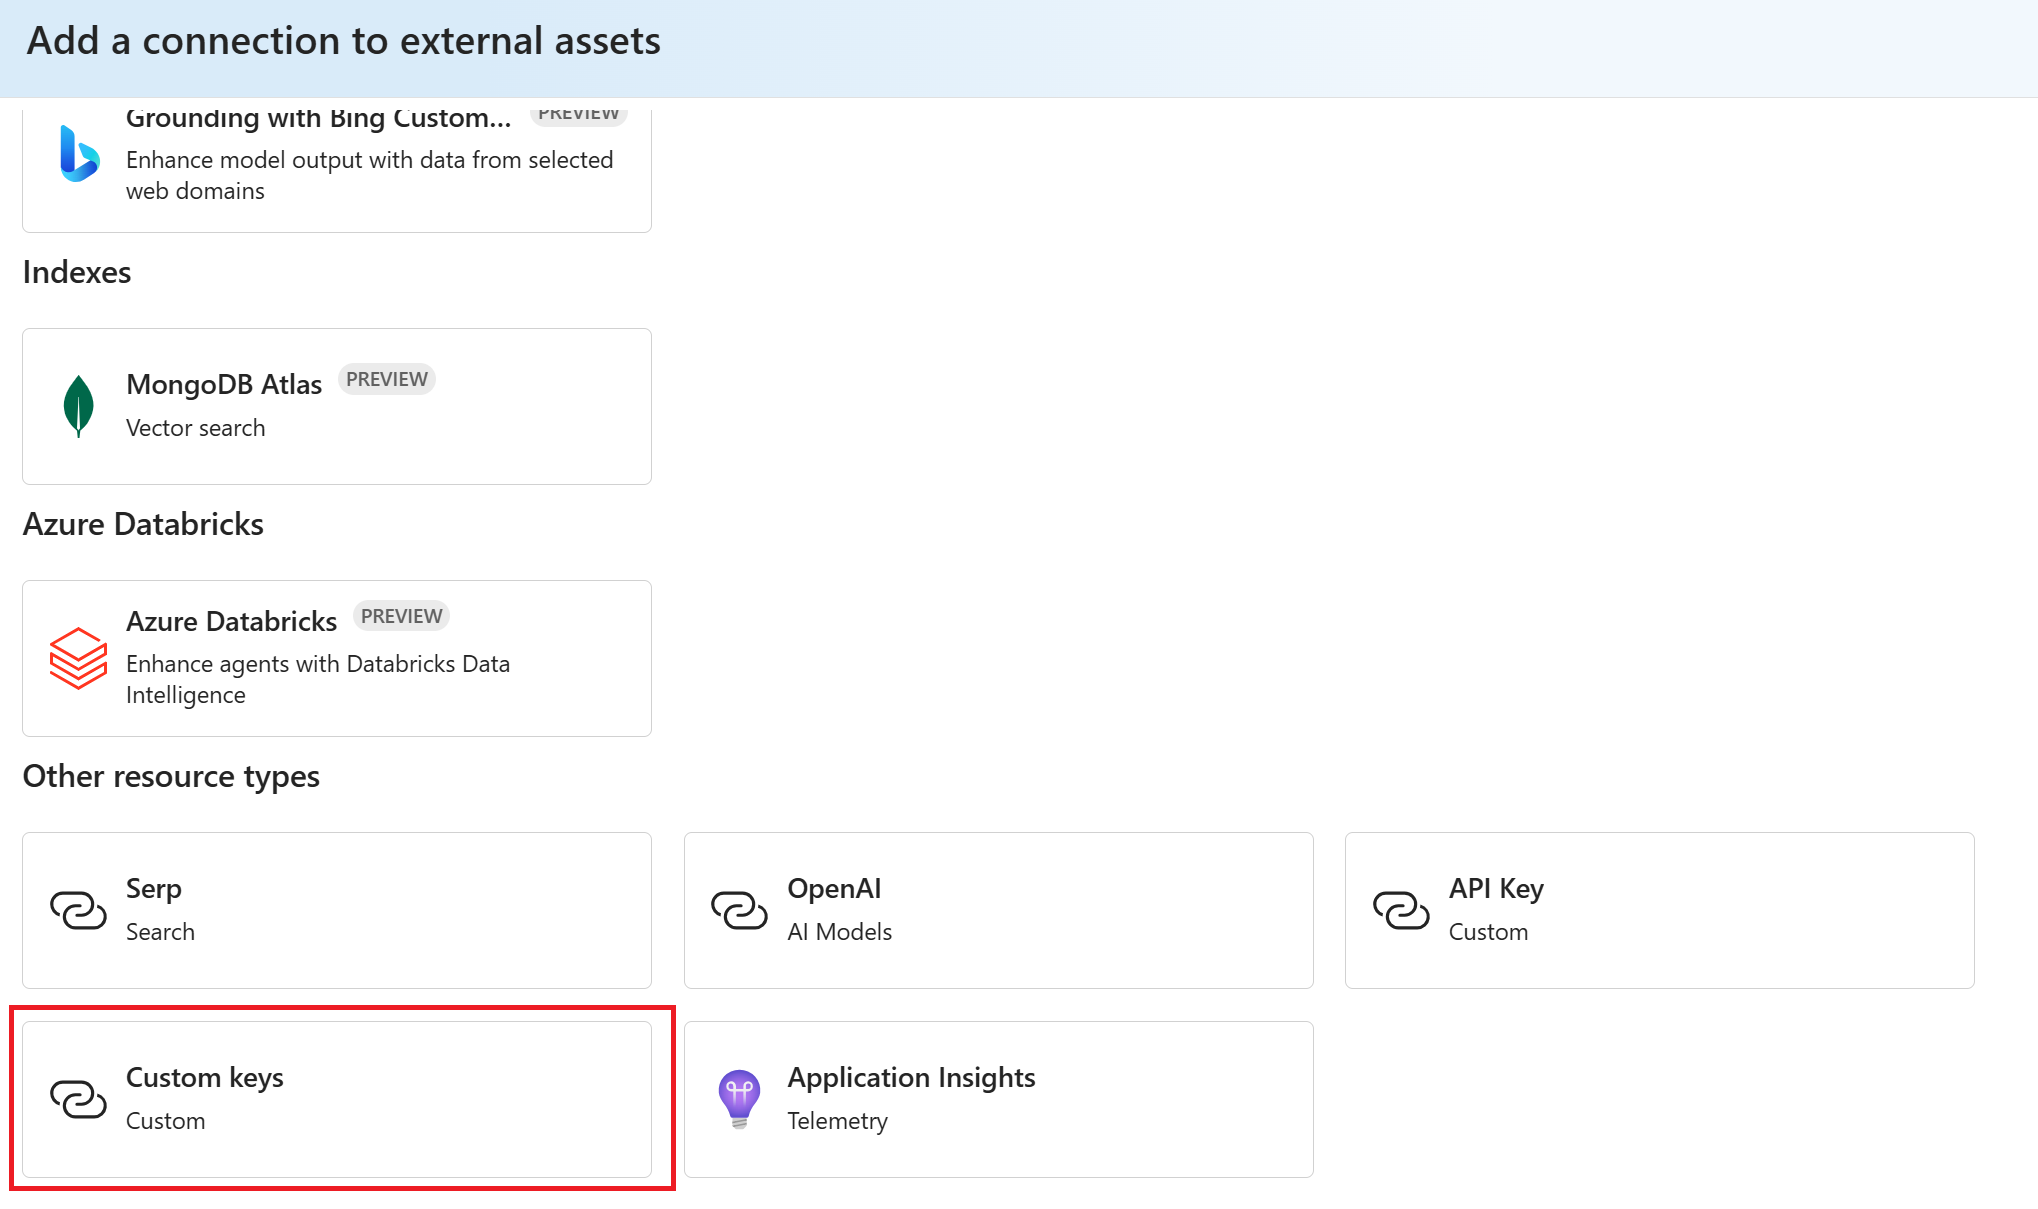Choose the highlighted Custom keys card
Viewport: 2038px width, 1209px height.
336,1098
